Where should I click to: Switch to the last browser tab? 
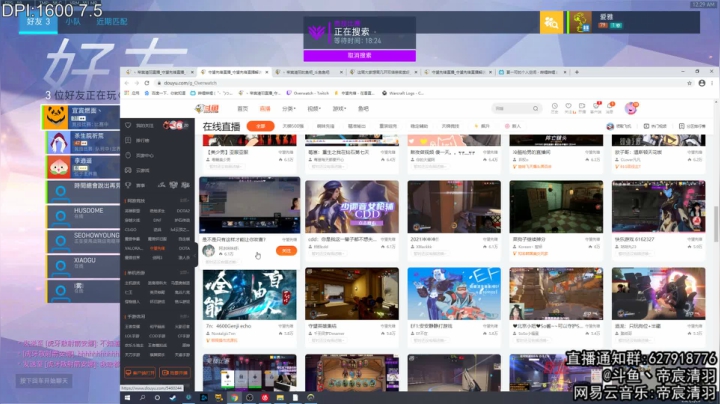pyautogui.click(x=533, y=72)
